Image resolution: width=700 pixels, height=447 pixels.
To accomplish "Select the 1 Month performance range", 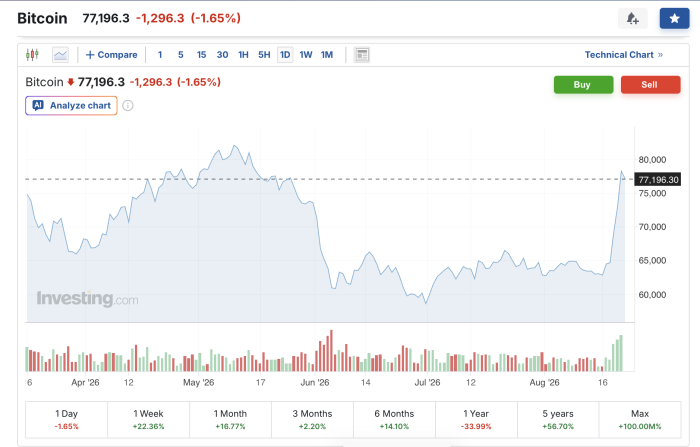I will click(230, 420).
